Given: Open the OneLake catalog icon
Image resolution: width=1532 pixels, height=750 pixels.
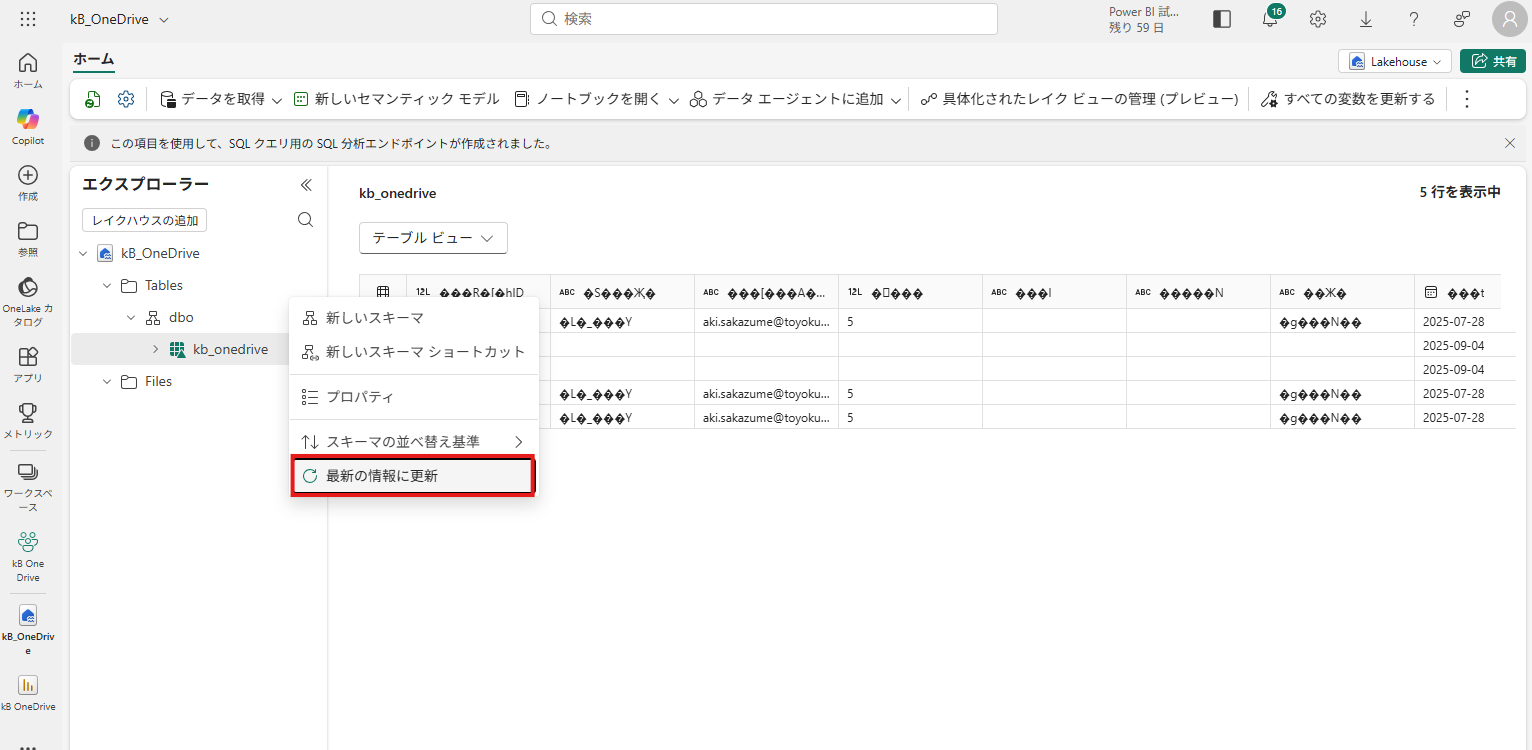Looking at the screenshot, I should point(28,288).
